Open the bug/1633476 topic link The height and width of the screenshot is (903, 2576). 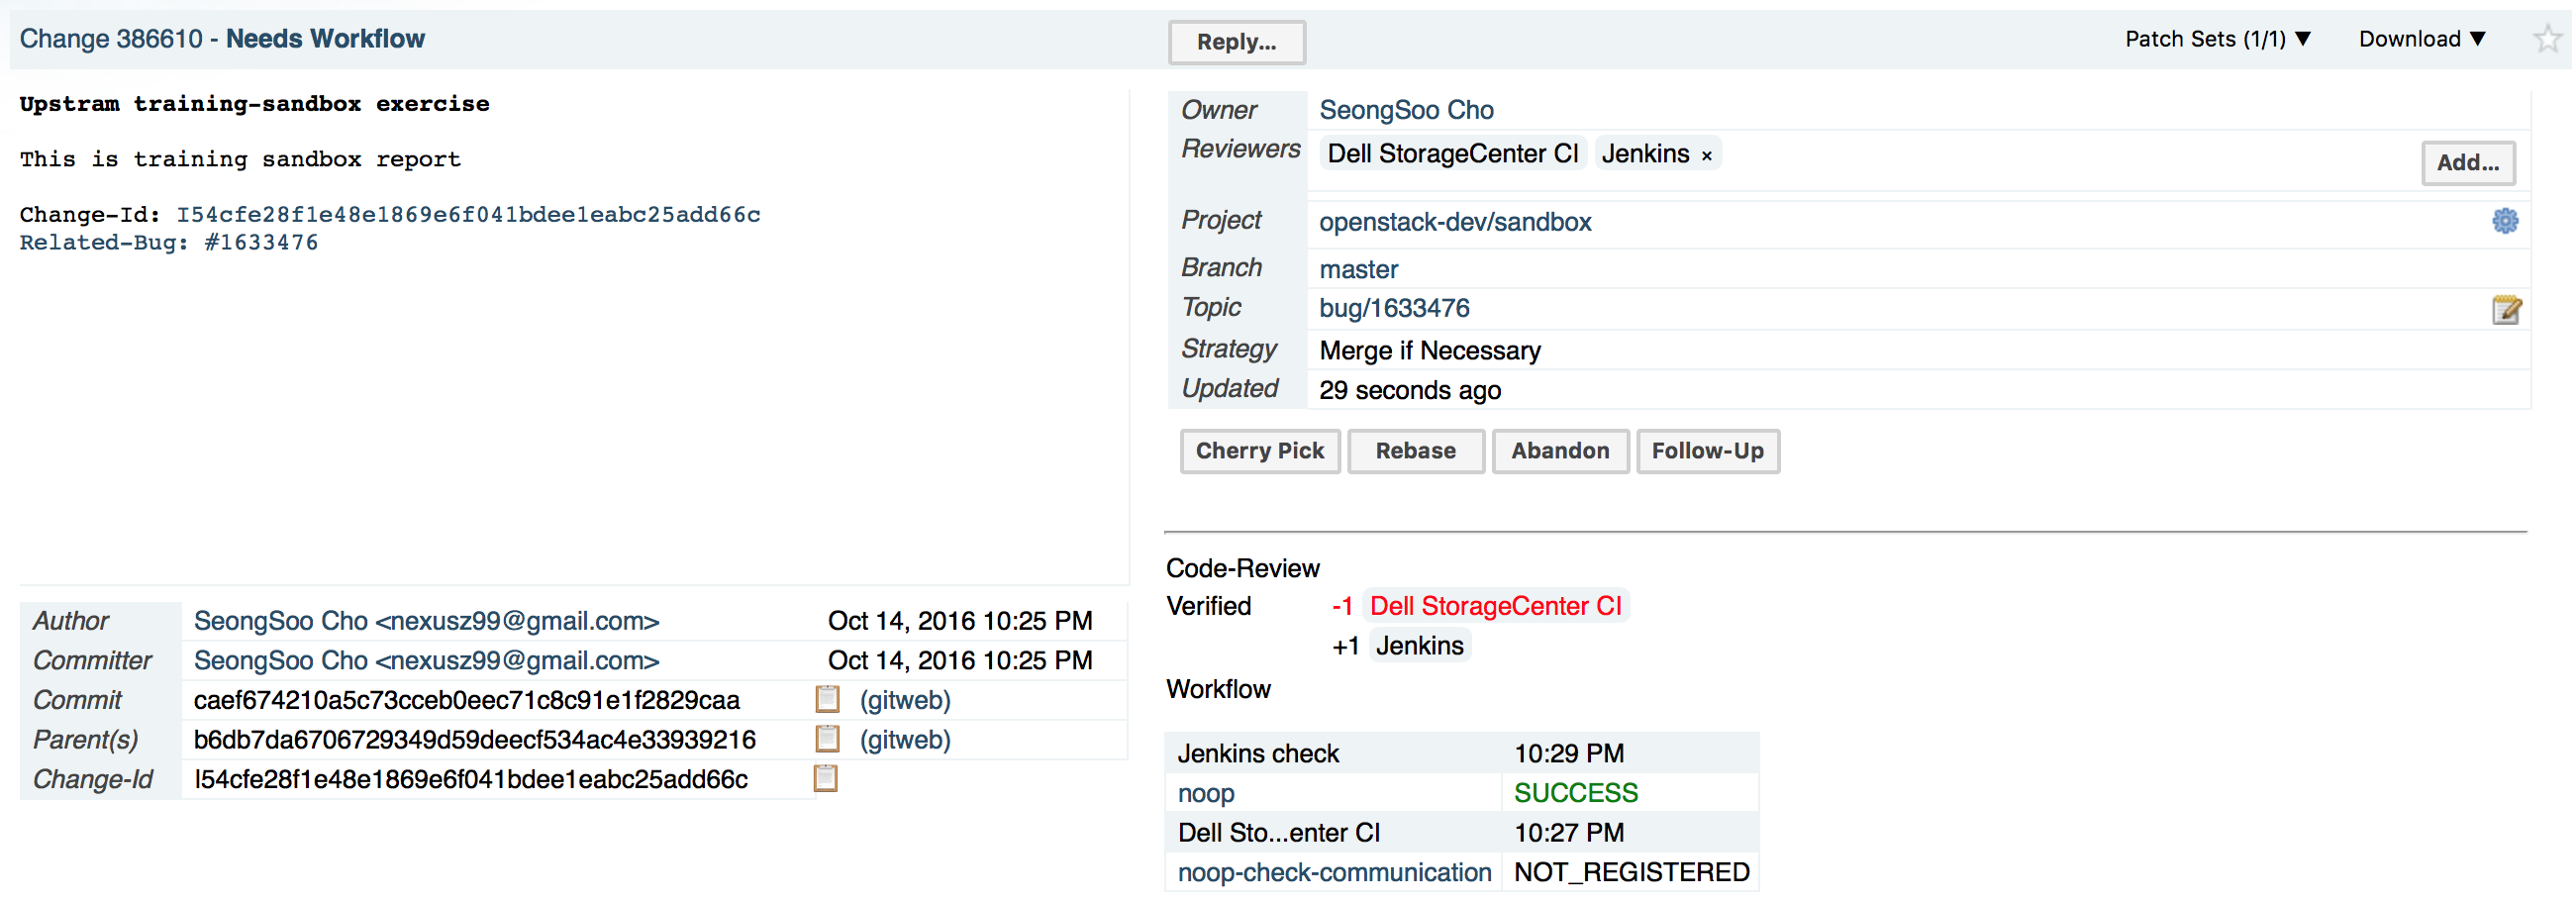1396,309
